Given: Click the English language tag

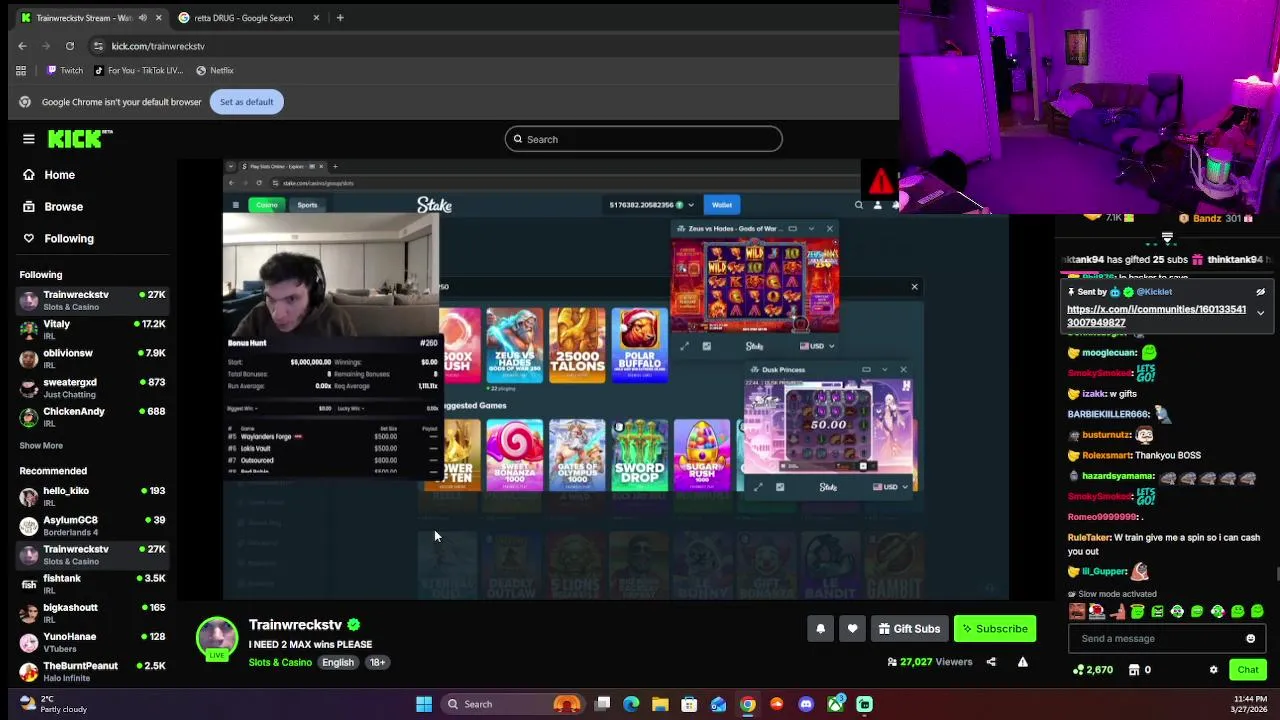Looking at the screenshot, I should [x=338, y=662].
